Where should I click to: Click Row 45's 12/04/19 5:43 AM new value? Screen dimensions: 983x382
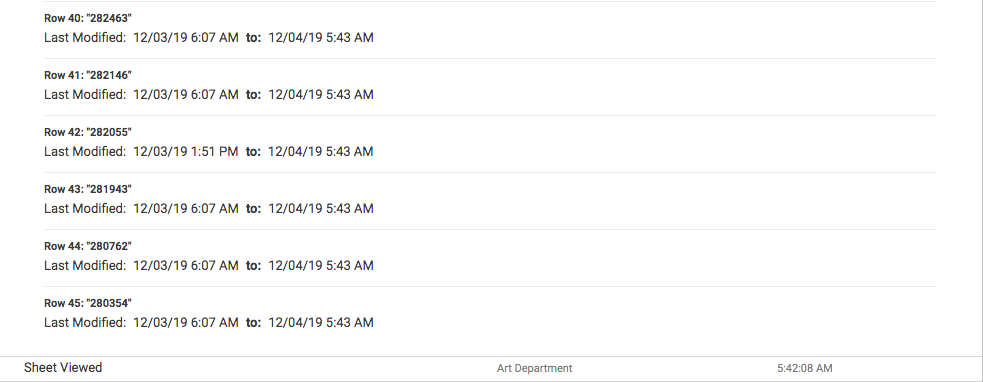tap(321, 323)
